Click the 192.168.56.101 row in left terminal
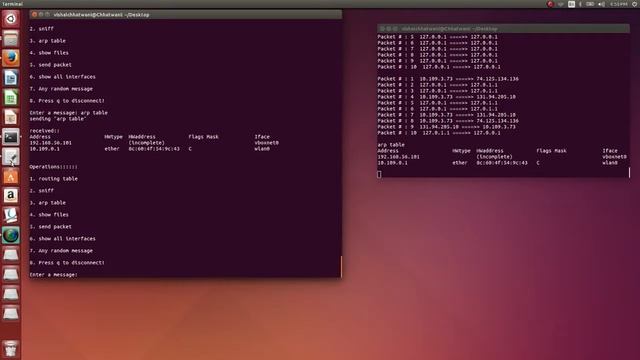The width and height of the screenshot is (640, 360). [154, 143]
